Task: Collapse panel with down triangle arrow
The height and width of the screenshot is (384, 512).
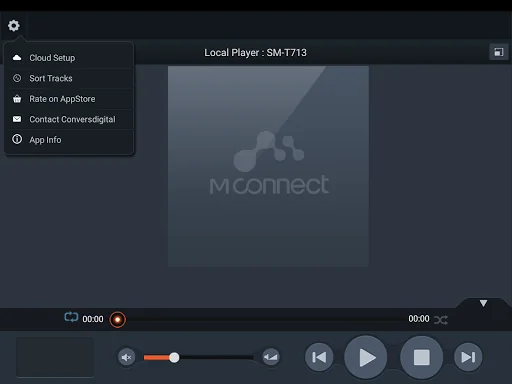Action: click(x=483, y=303)
